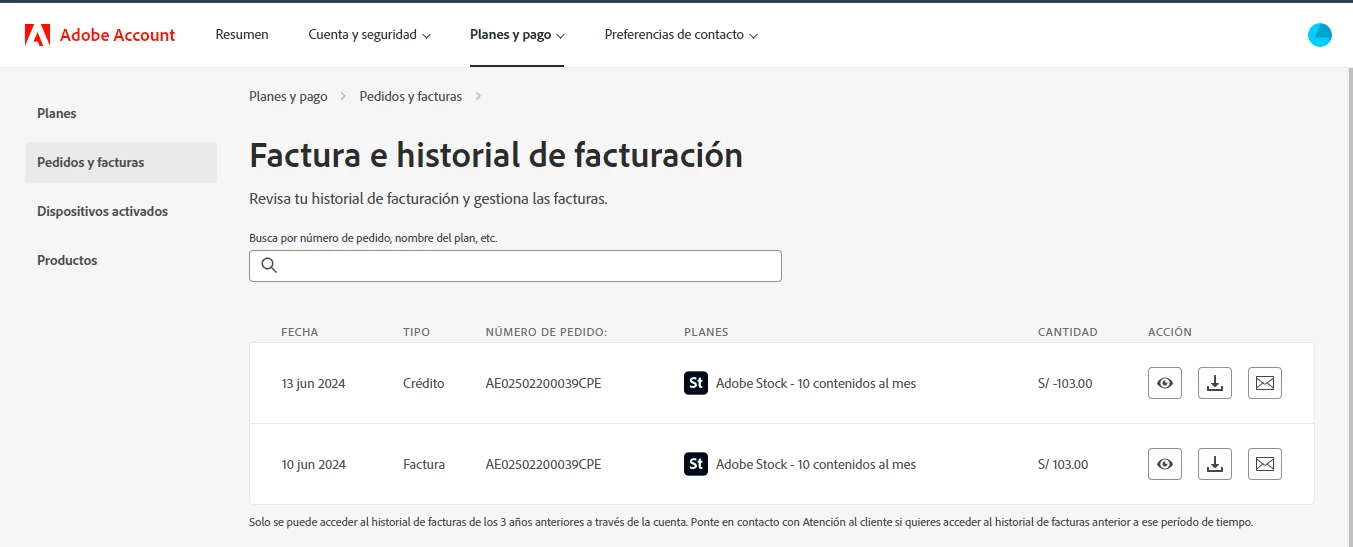The width and height of the screenshot is (1353, 547).
Task: Email the 13 jun 2024 credit invoice
Action: click(1265, 383)
